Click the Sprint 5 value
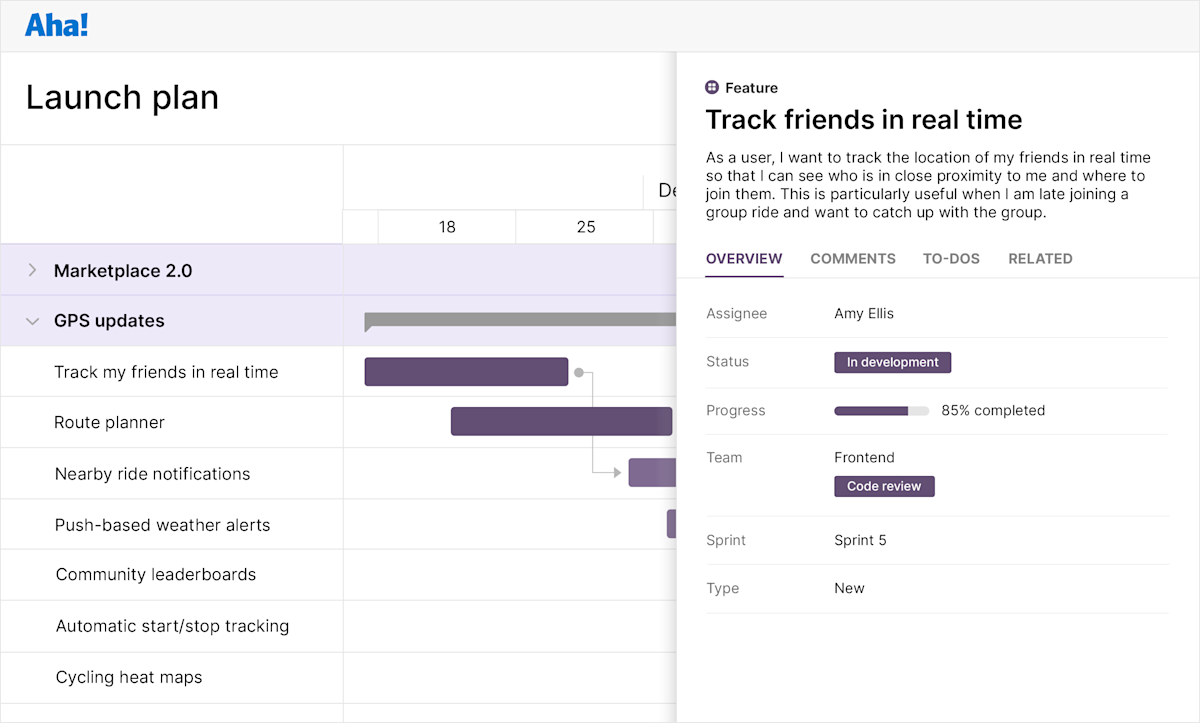1200x723 pixels. (x=860, y=540)
